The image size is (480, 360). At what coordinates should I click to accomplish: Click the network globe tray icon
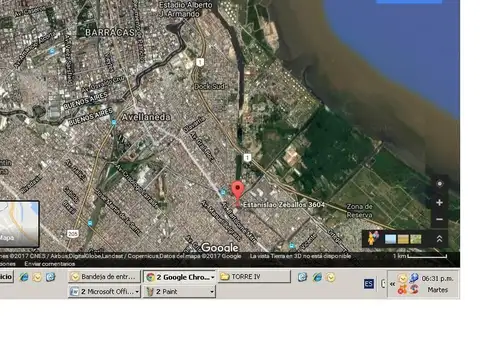pyautogui.click(x=414, y=278)
